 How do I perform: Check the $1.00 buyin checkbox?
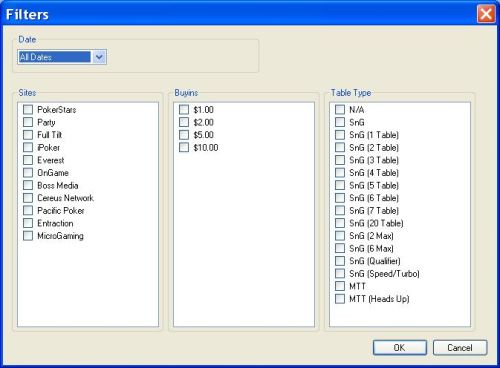coord(184,109)
